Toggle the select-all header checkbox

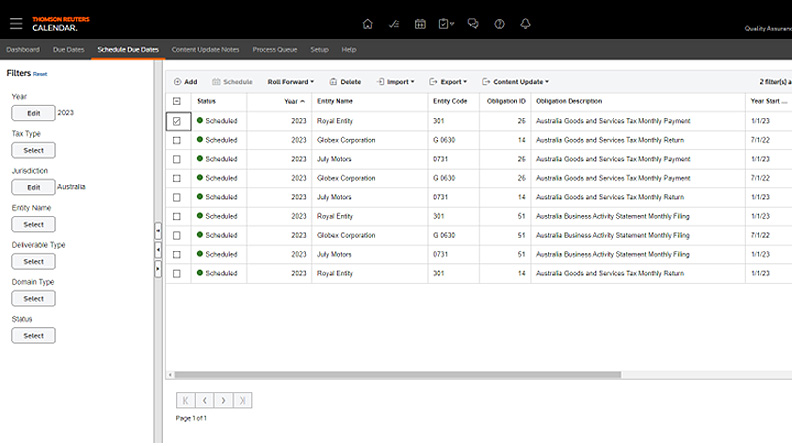(x=177, y=101)
